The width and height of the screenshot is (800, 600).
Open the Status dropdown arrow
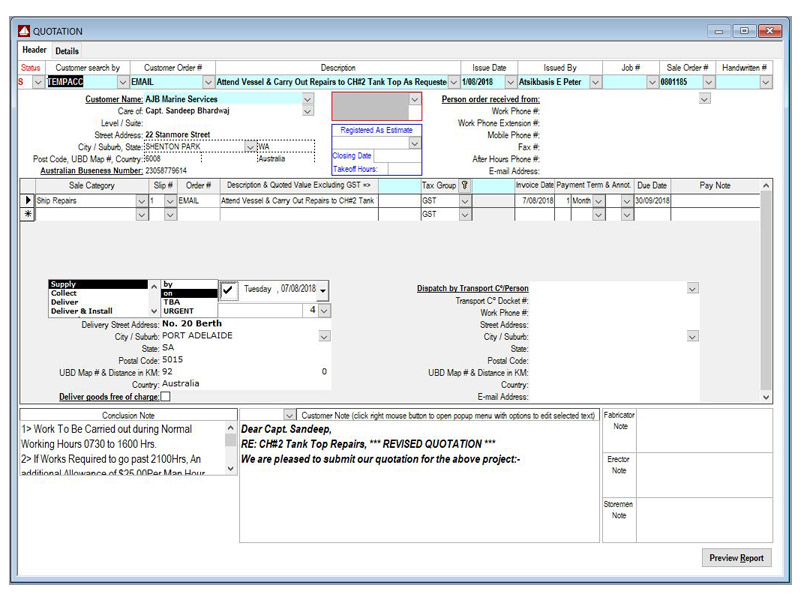tap(38, 82)
